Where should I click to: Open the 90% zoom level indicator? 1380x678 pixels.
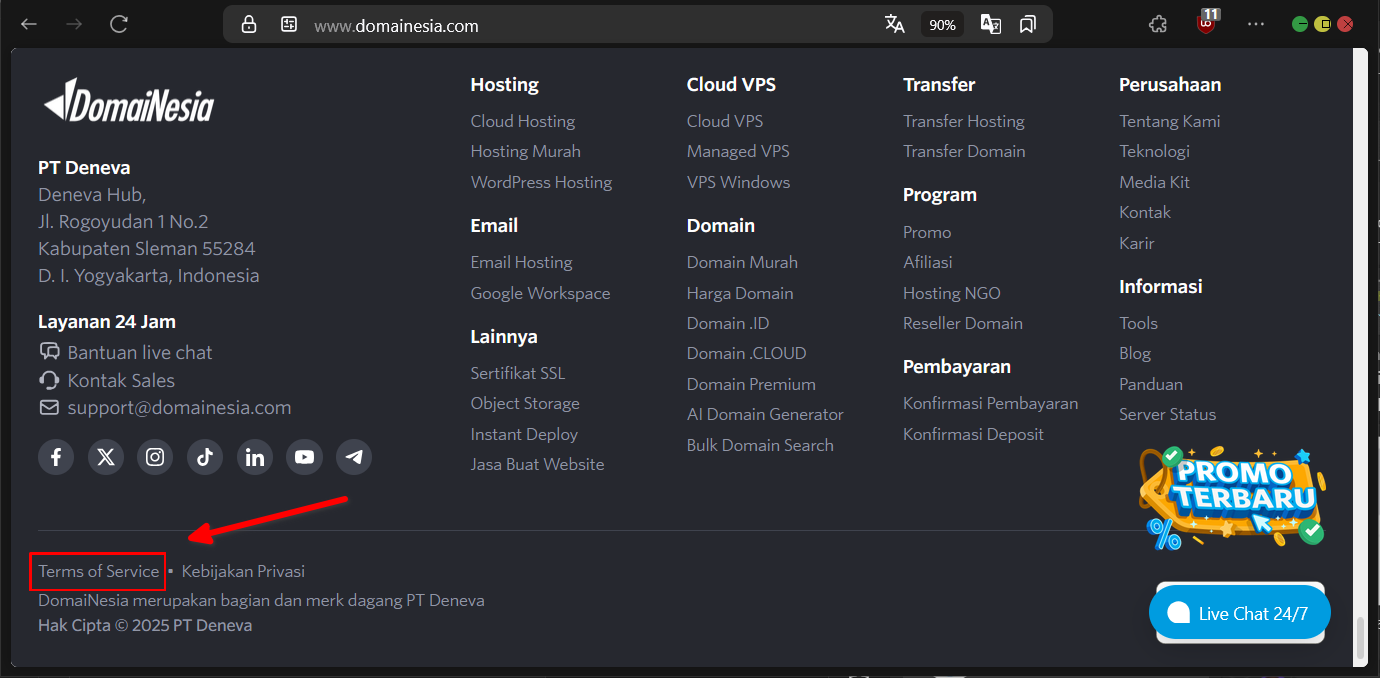(942, 25)
